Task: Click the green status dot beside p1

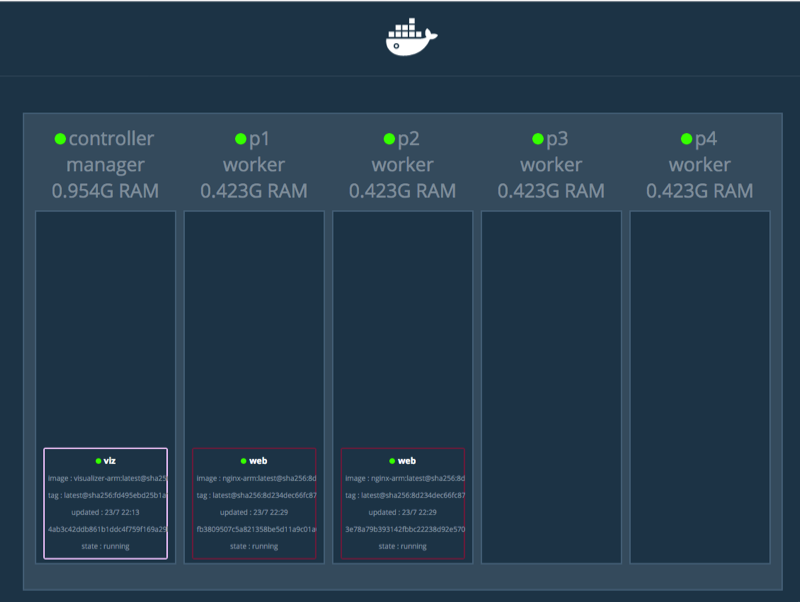Action: coord(240,139)
